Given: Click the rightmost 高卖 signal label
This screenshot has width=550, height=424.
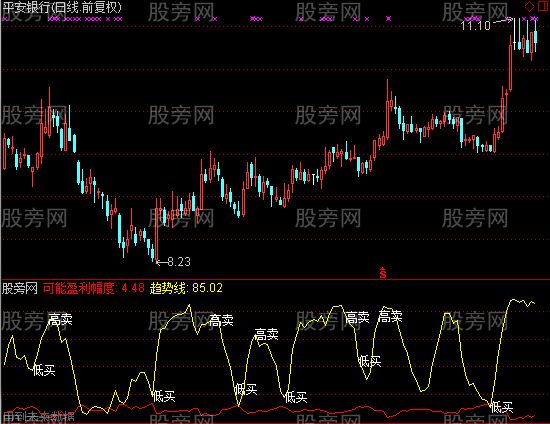Looking at the screenshot, I should (390, 316).
